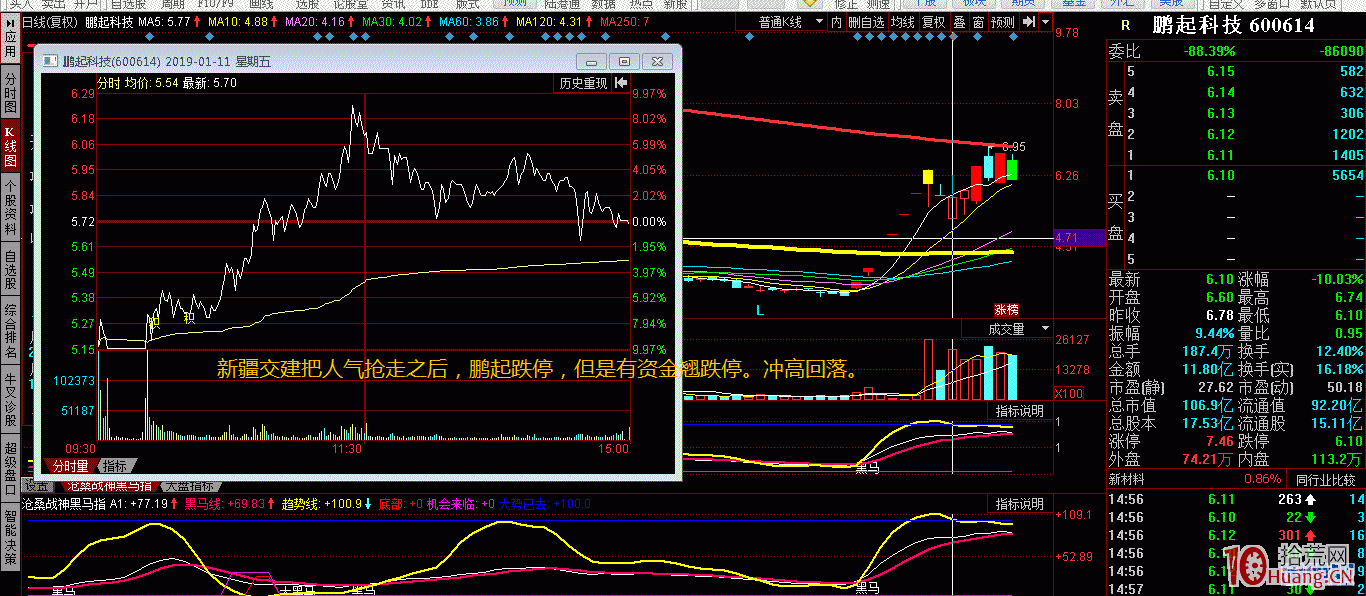The height and width of the screenshot is (596, 1366).
Task: Click the buy level 1 price 6.10
Action: (x=1221, y=176)
